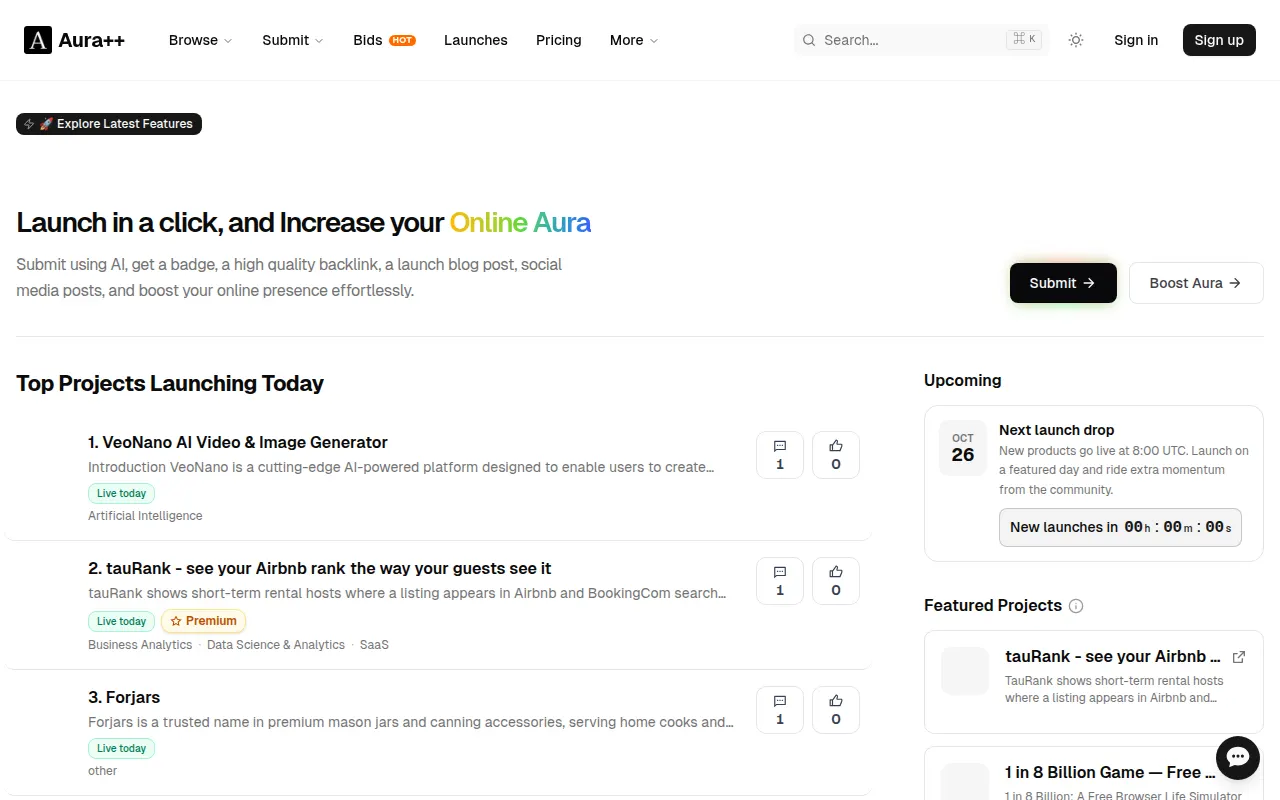Upvote VeoNano AI Video & Image Generator

(836, 455)
